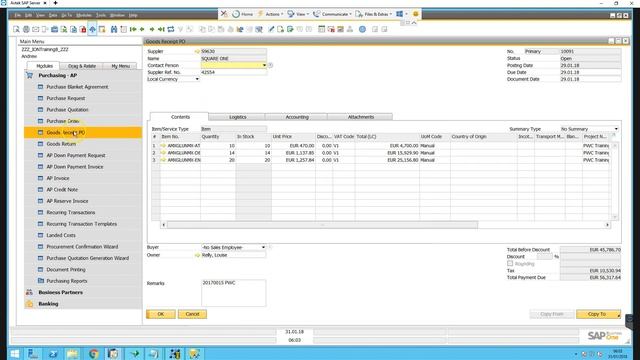The height and width of the screenshot is (360, 640).
Task: Follow the Supplier golden link arrow
Action: (198, 51)
